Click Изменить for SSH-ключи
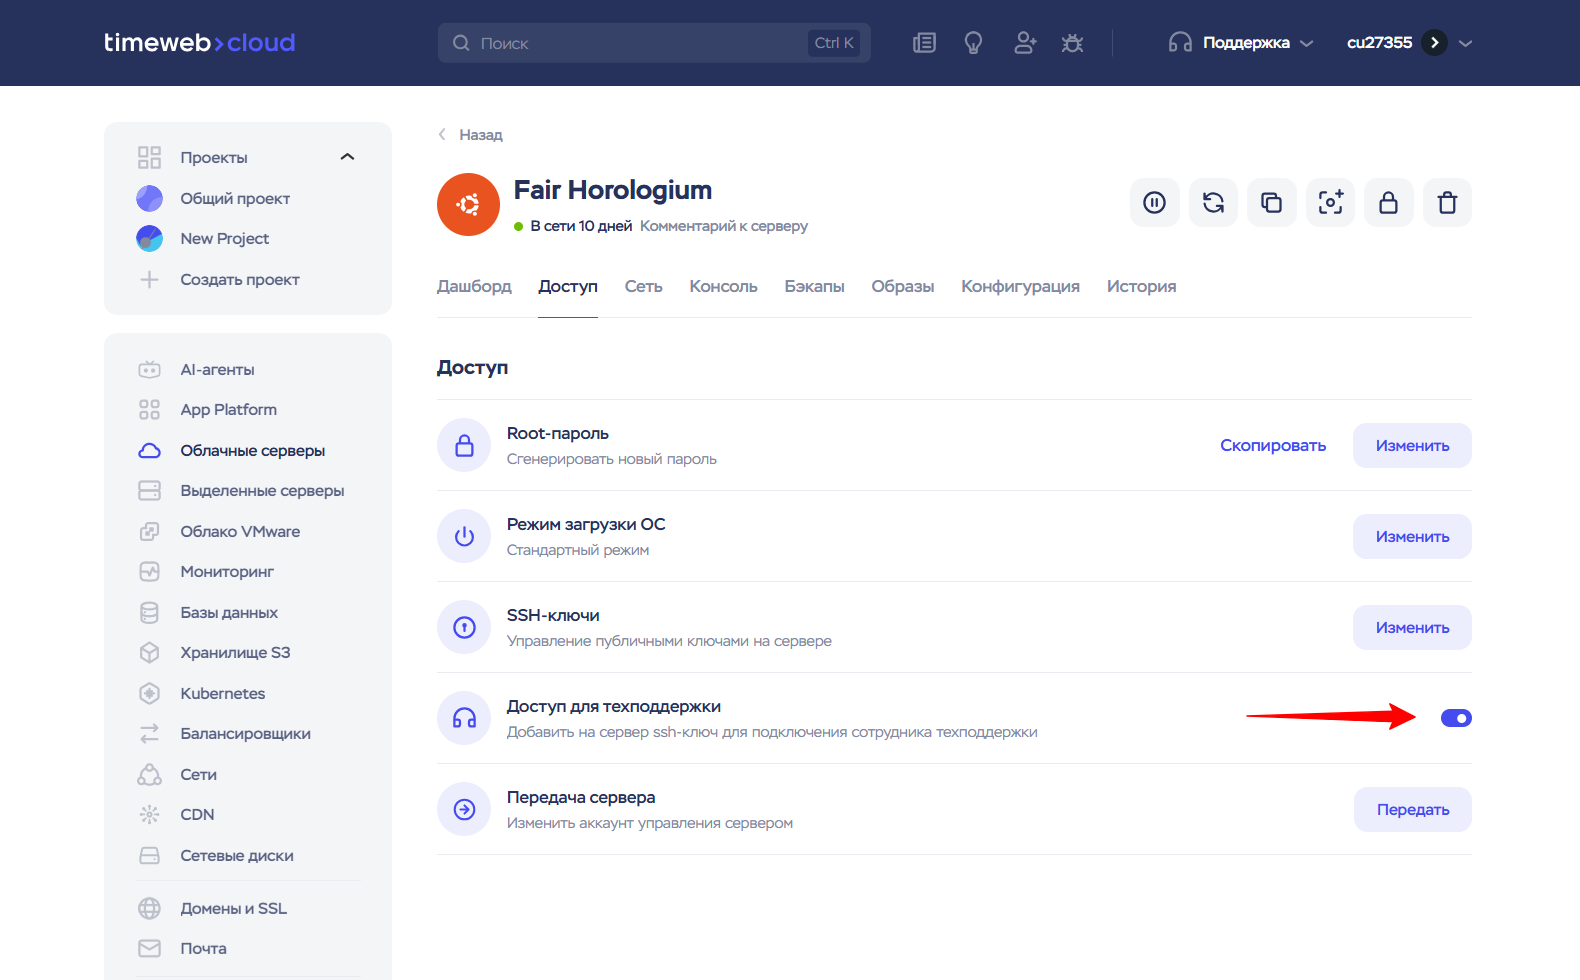1580x980 pixels. [1412, 628]
